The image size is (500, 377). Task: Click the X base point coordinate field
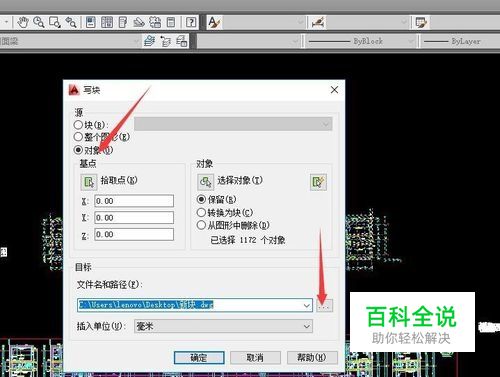pyautogui.click(x=134, y=201)
